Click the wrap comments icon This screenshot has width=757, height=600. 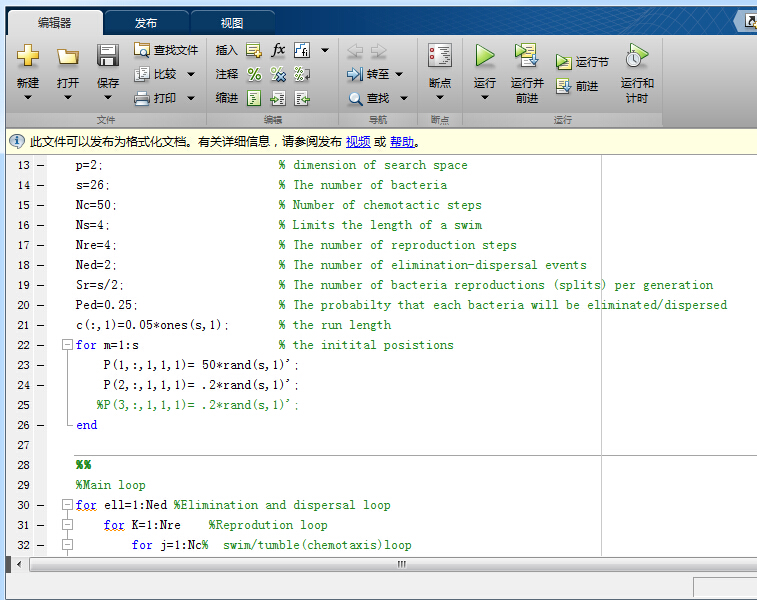(x=302, y=74)
